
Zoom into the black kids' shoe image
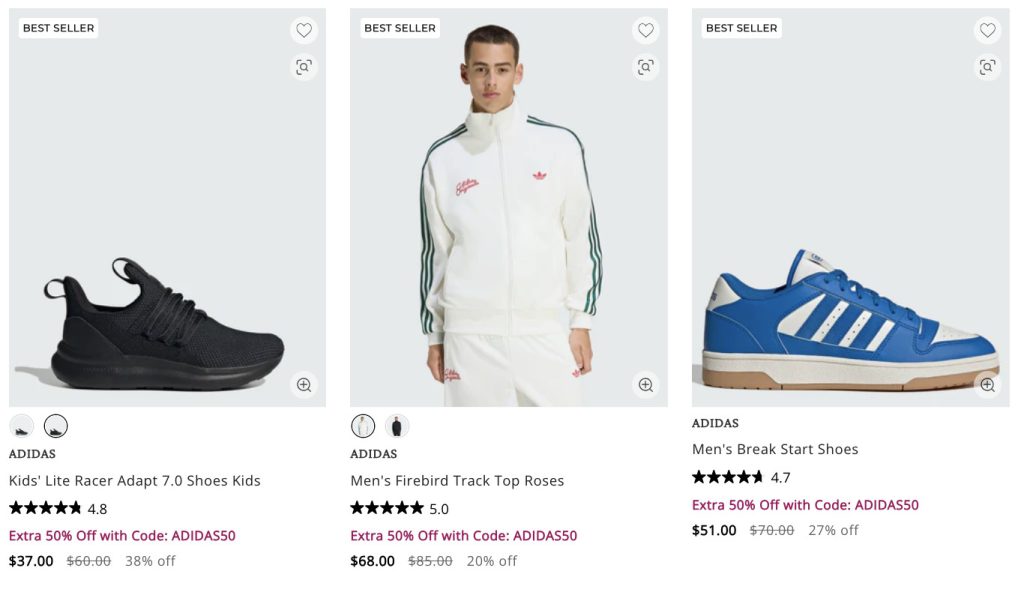(304, 384)
